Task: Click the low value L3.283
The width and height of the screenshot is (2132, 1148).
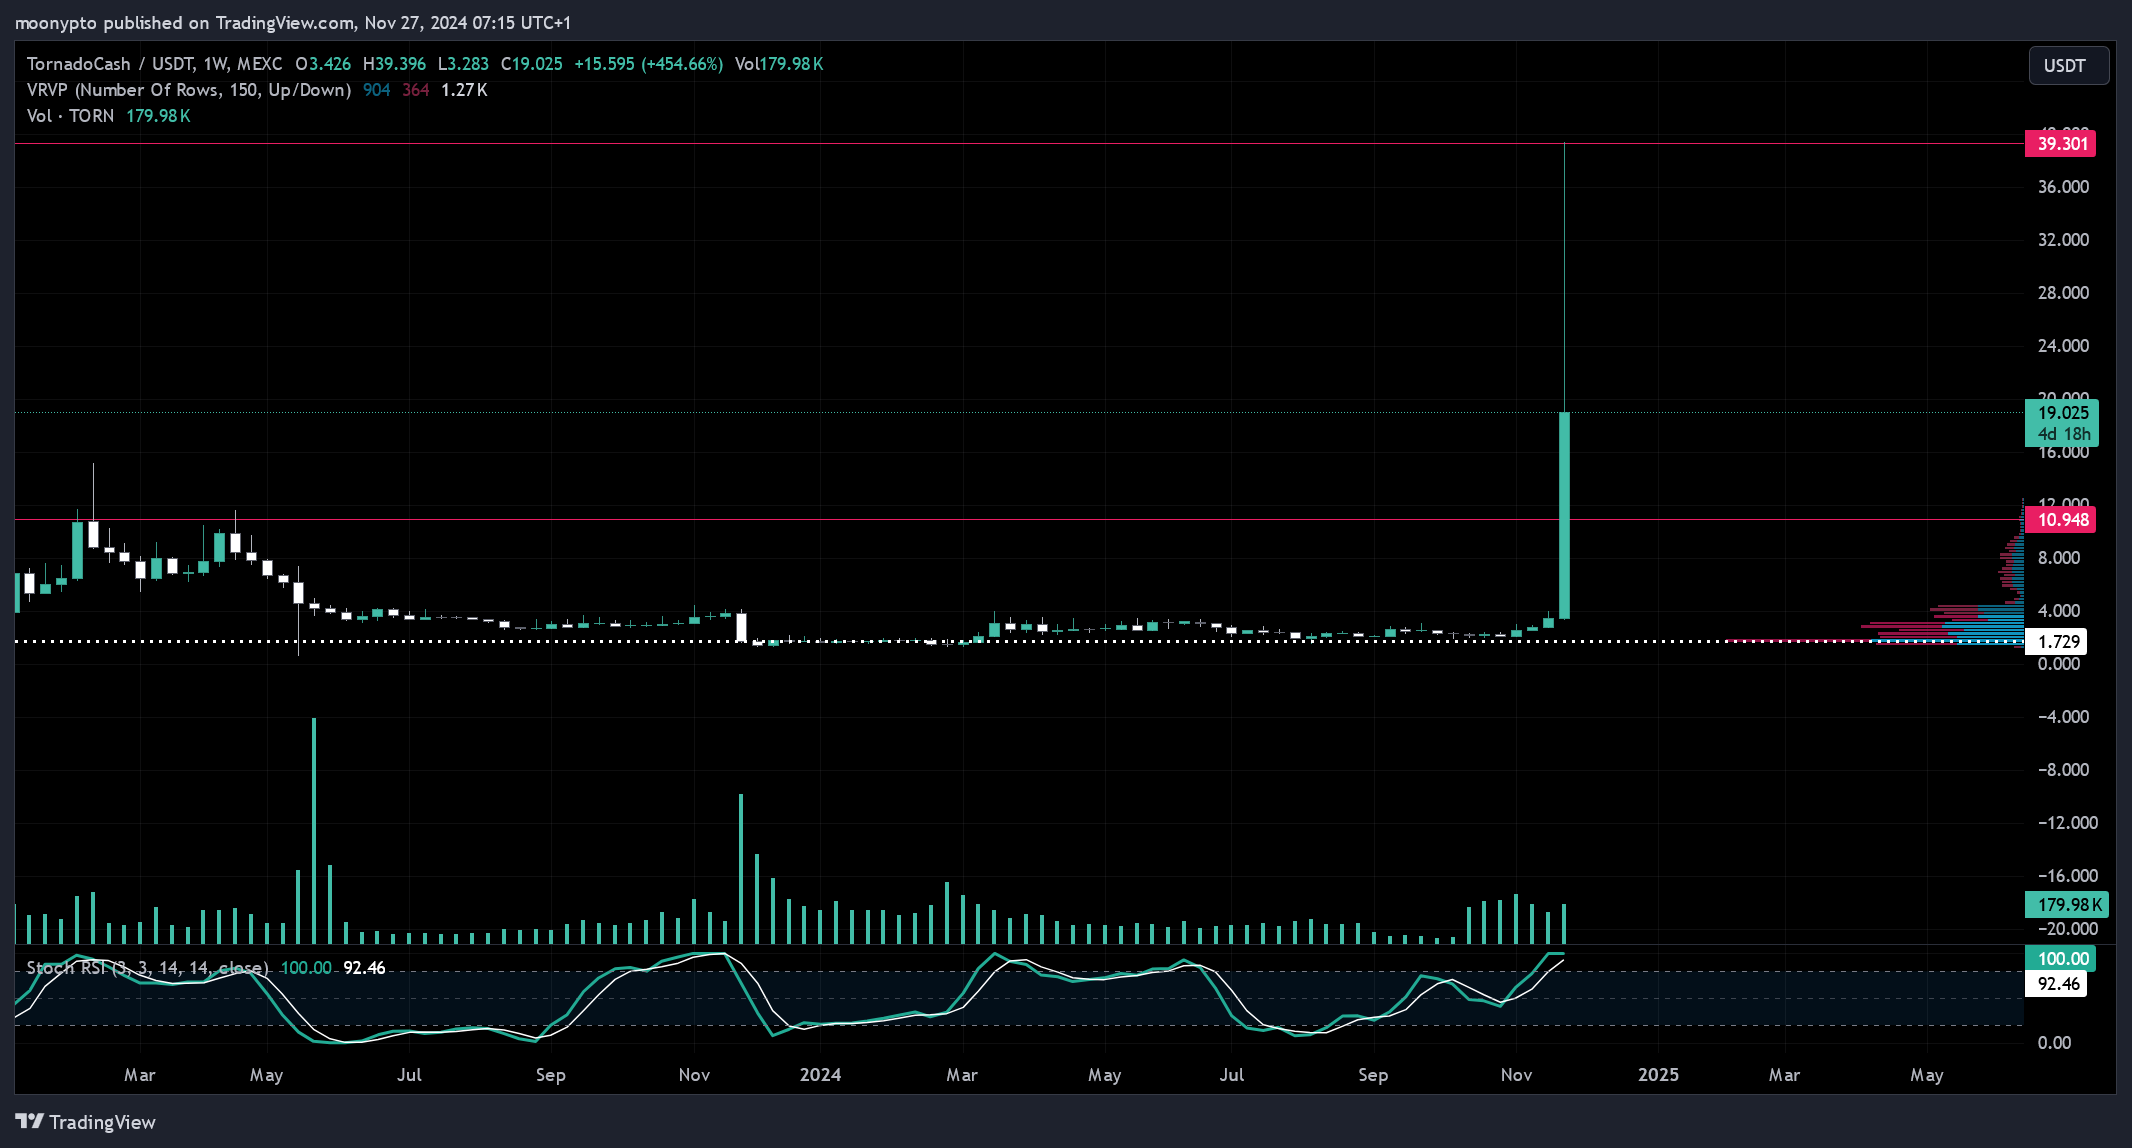Action: point(463,64)
